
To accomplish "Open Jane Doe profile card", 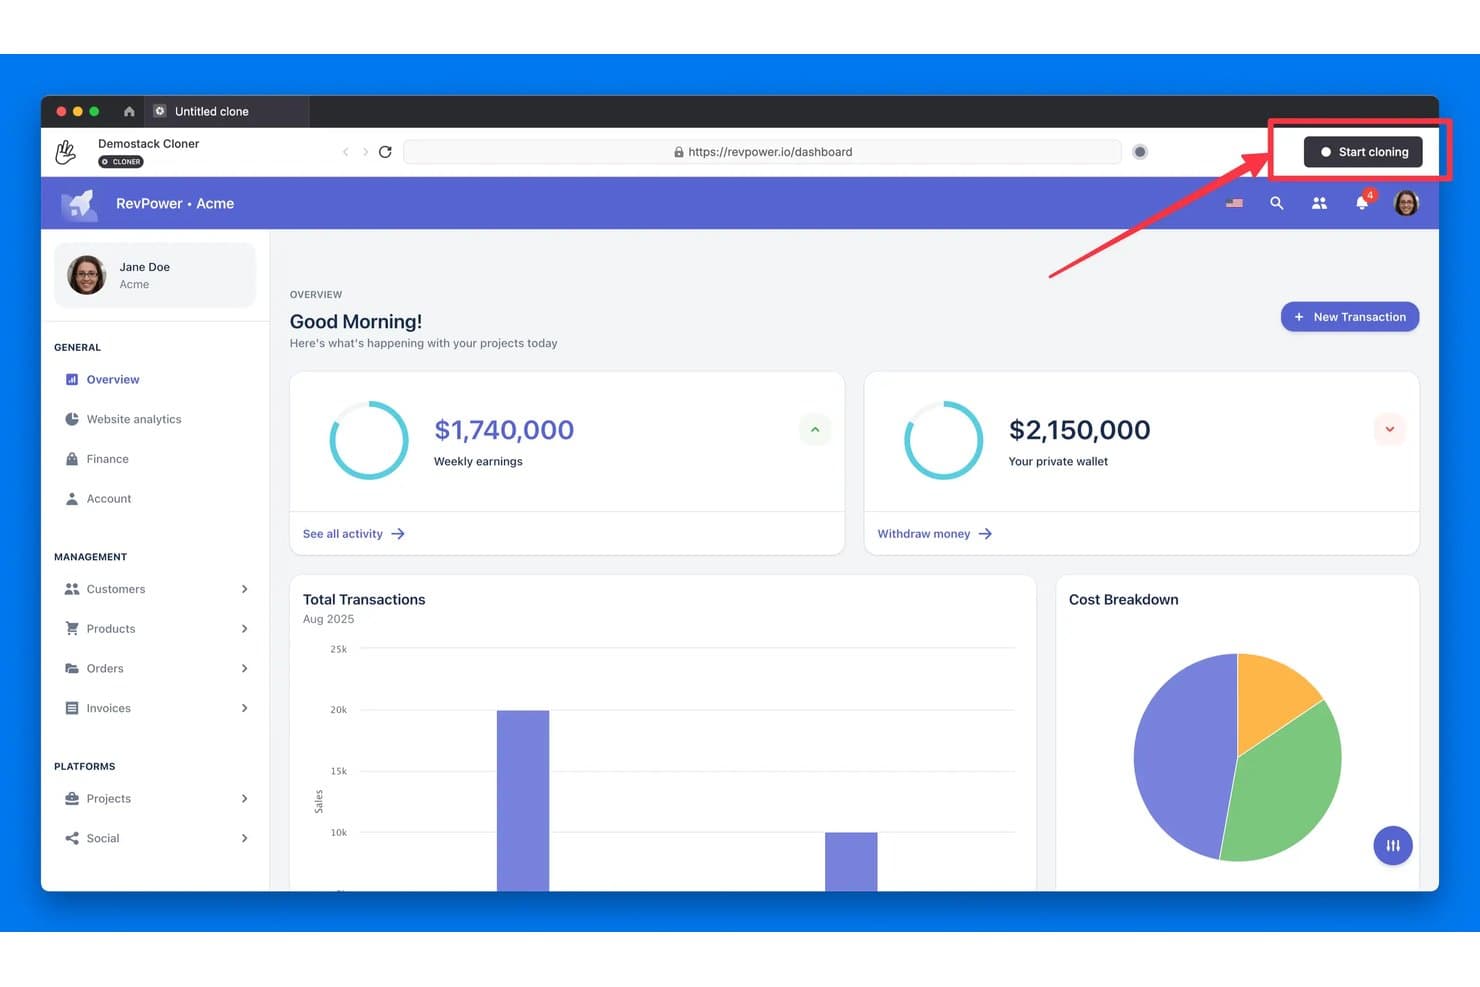I will coord(155,275).
